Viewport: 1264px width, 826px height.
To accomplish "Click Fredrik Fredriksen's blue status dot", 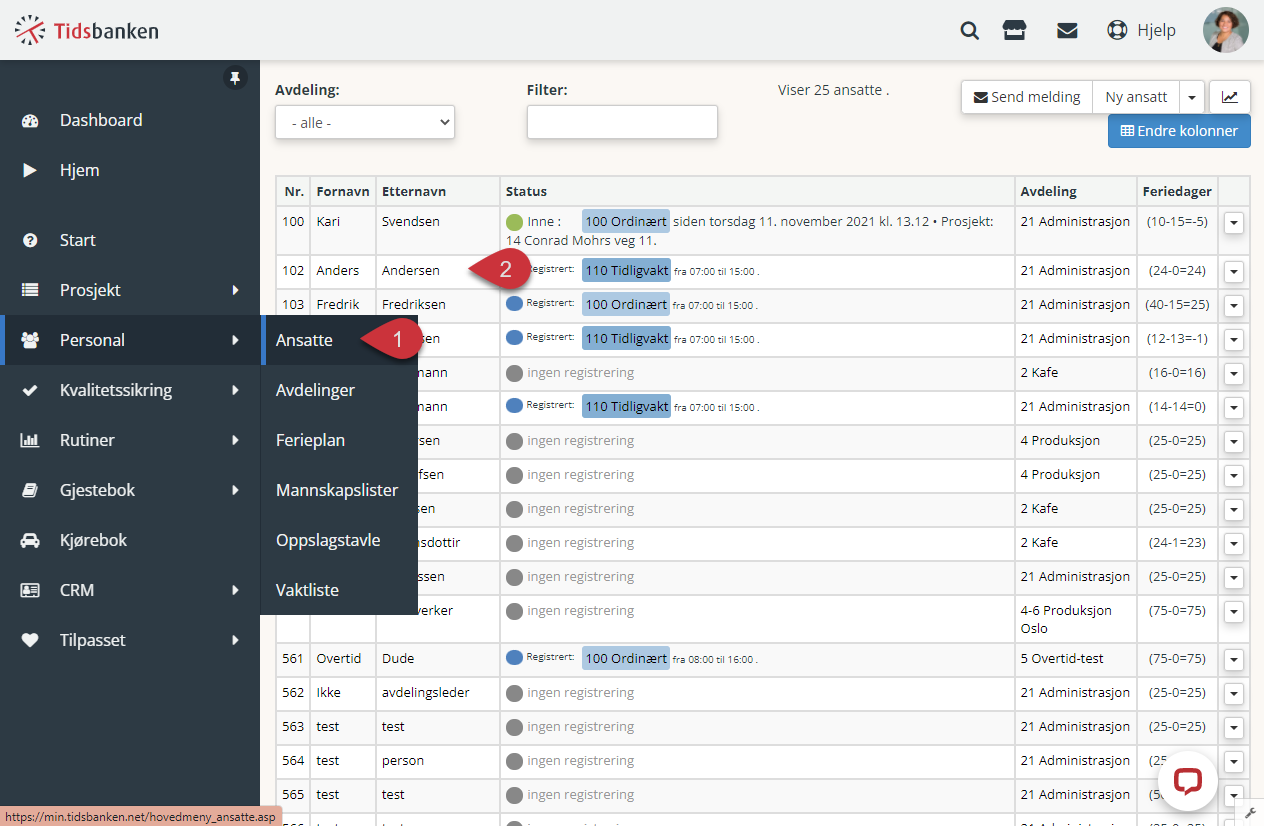I will [514, 304].
